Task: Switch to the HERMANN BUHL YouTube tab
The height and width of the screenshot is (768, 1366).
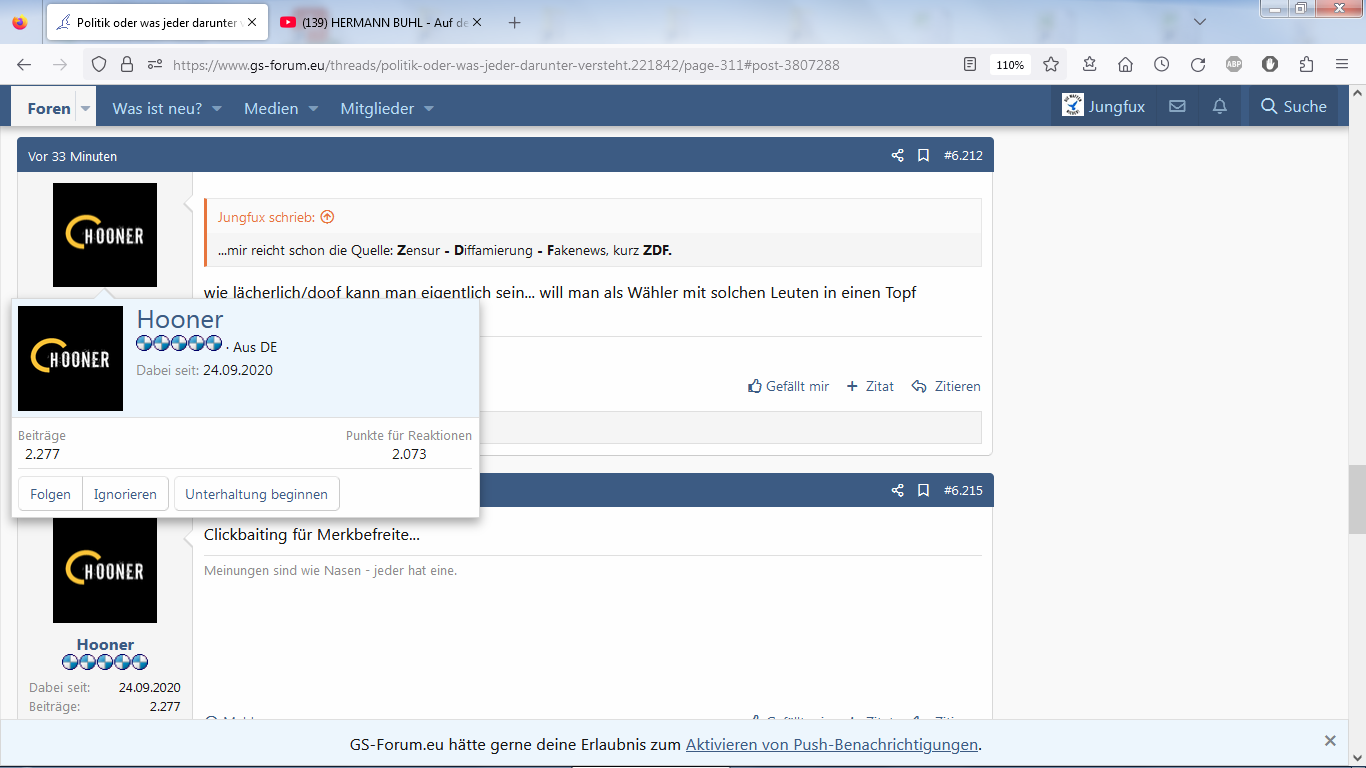Action: click(x=385, y=22)
